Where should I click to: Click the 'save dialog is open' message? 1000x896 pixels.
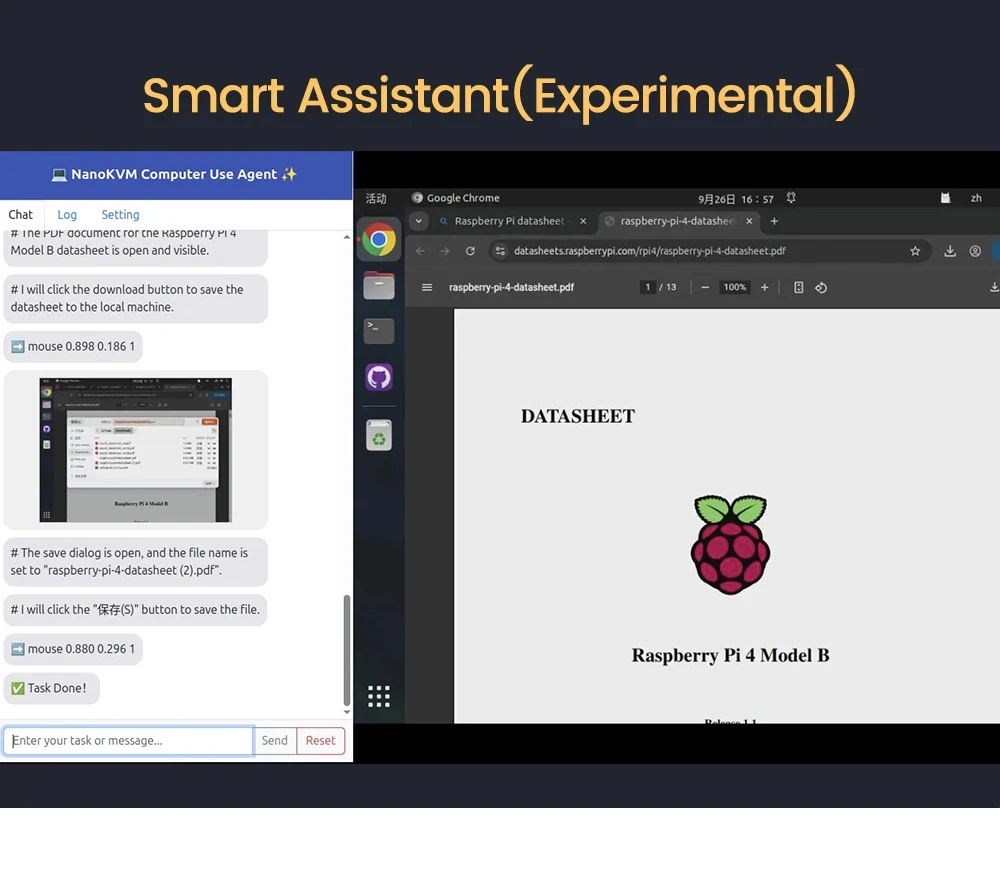tap(135, 562)
